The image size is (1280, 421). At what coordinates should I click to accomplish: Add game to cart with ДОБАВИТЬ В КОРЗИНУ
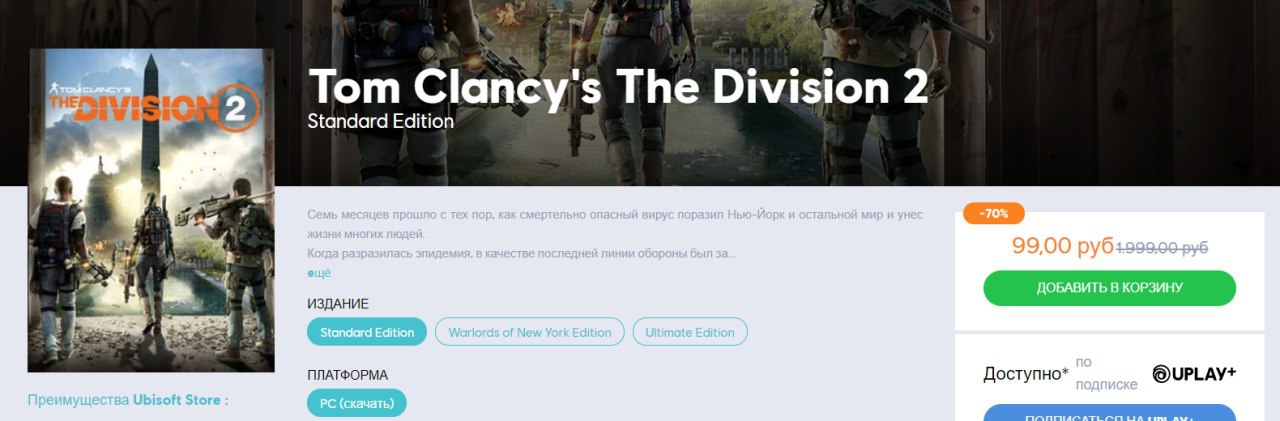coord(1110,288)
